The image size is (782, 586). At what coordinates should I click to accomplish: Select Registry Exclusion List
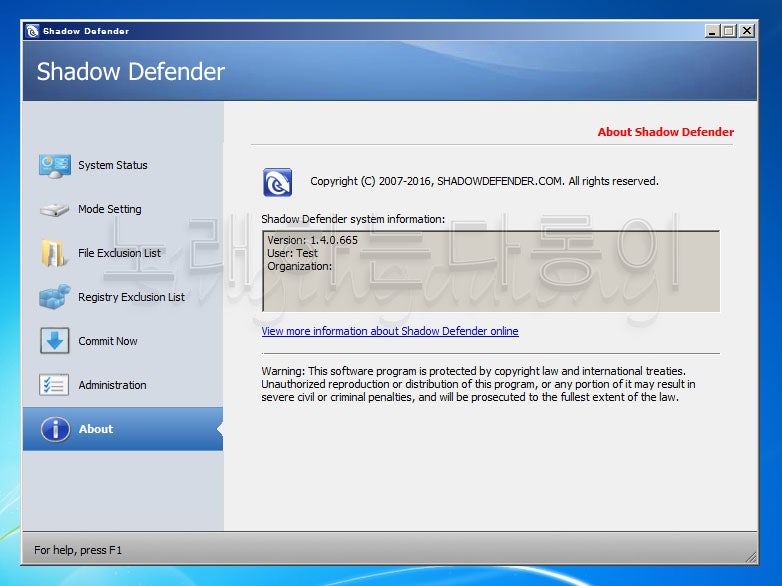click(131, 297)
